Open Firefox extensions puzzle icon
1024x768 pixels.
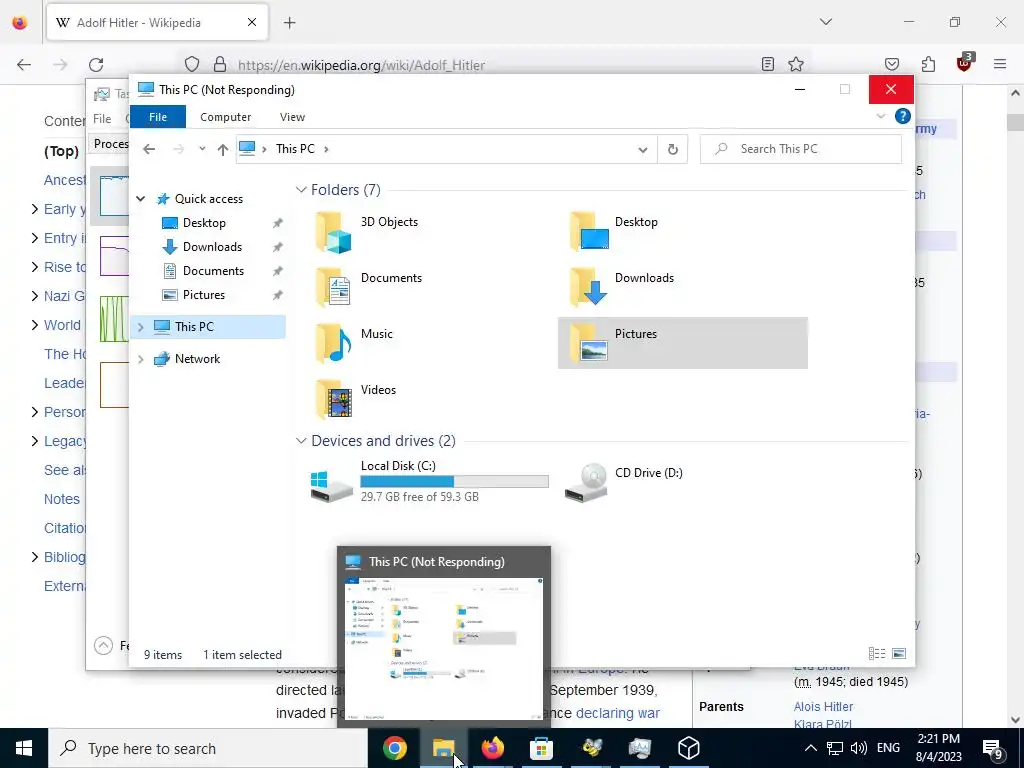928,64
